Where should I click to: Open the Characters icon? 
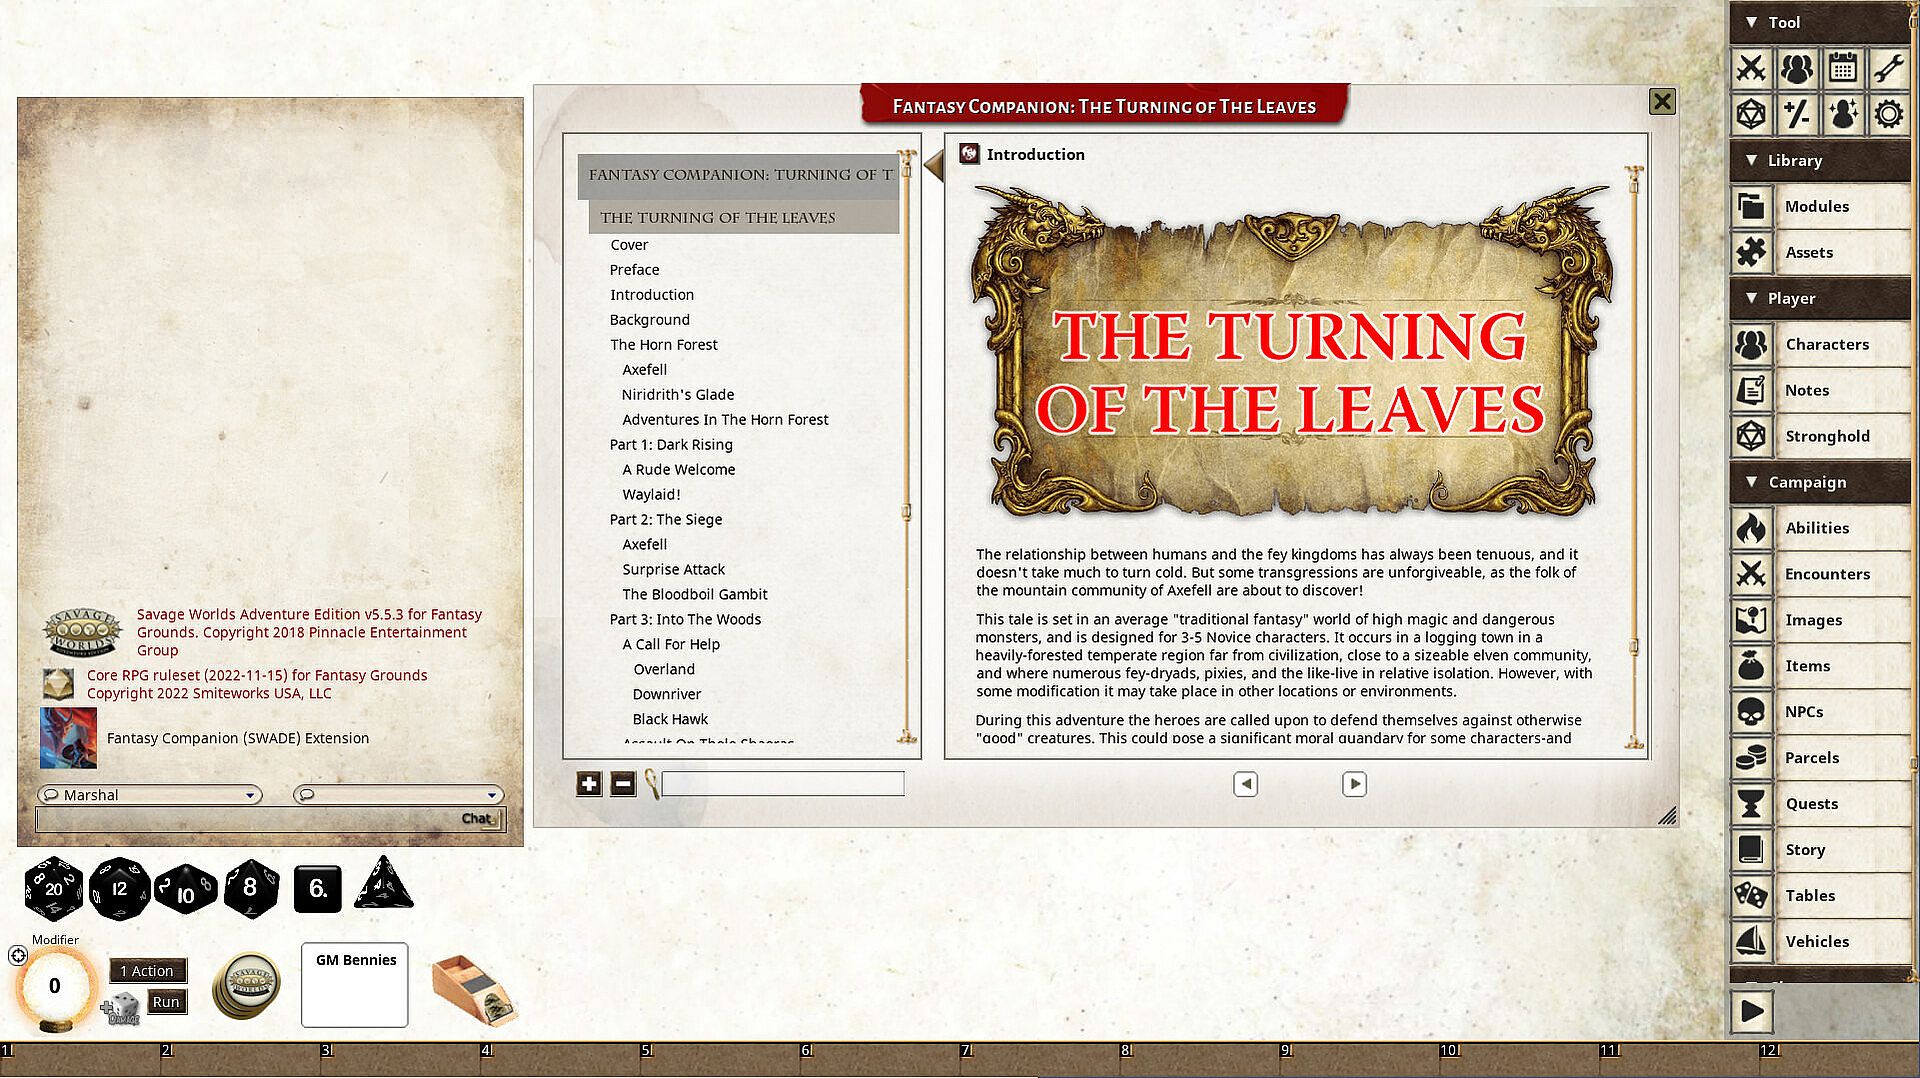(1751, 344)
